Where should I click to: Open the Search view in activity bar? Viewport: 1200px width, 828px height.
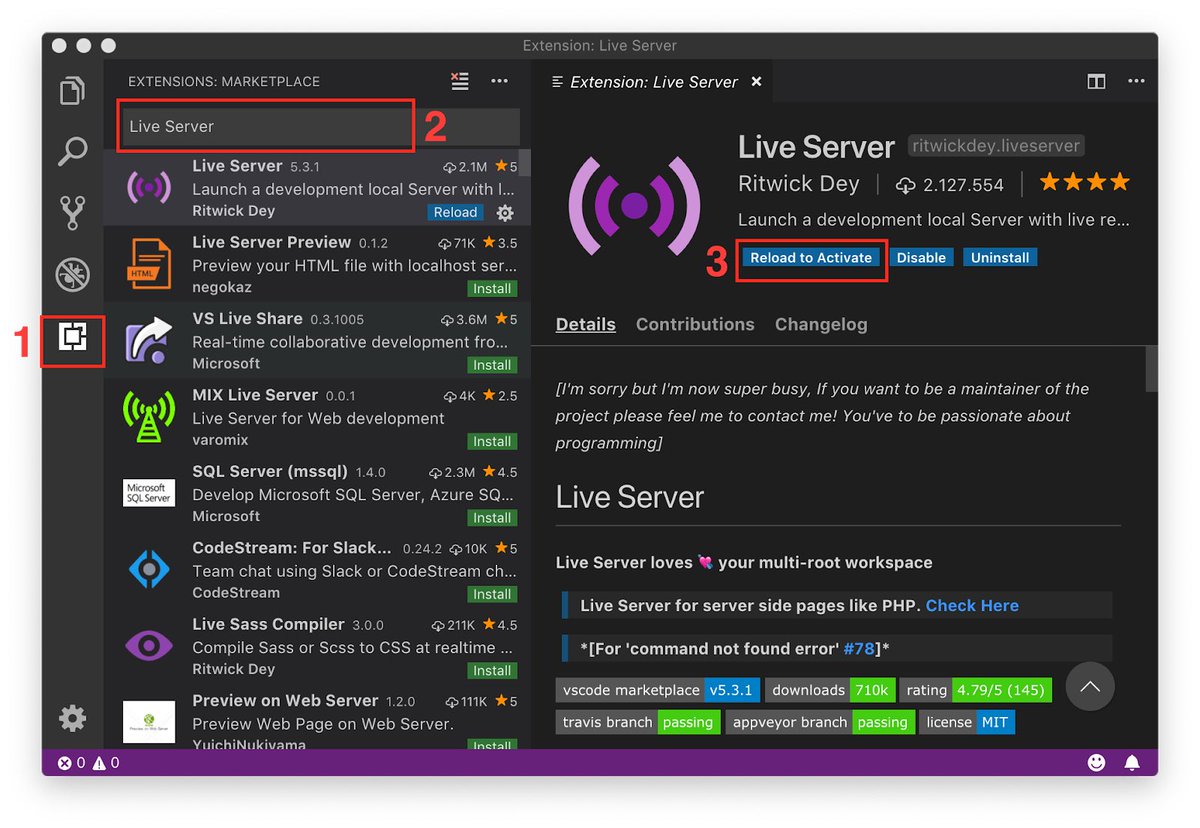(x=72, y=152)
